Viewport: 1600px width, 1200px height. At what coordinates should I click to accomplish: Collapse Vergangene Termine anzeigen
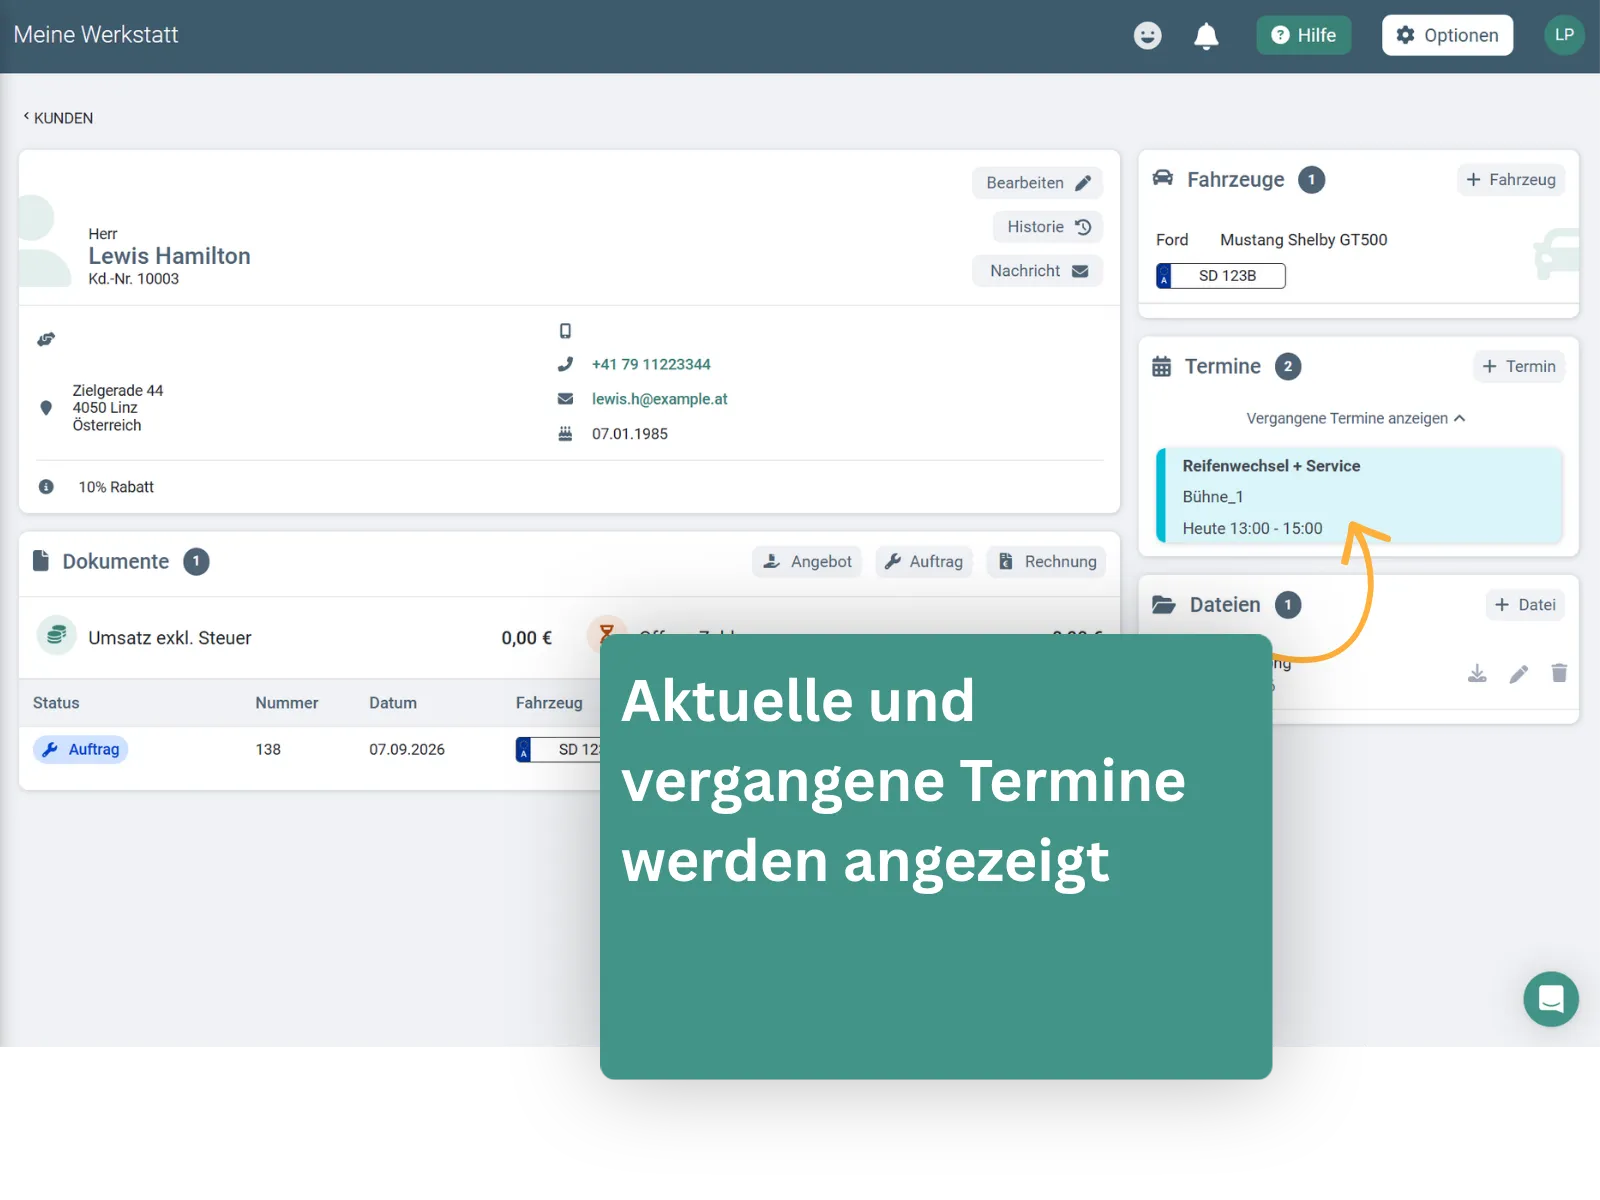tap(1356, 418)
